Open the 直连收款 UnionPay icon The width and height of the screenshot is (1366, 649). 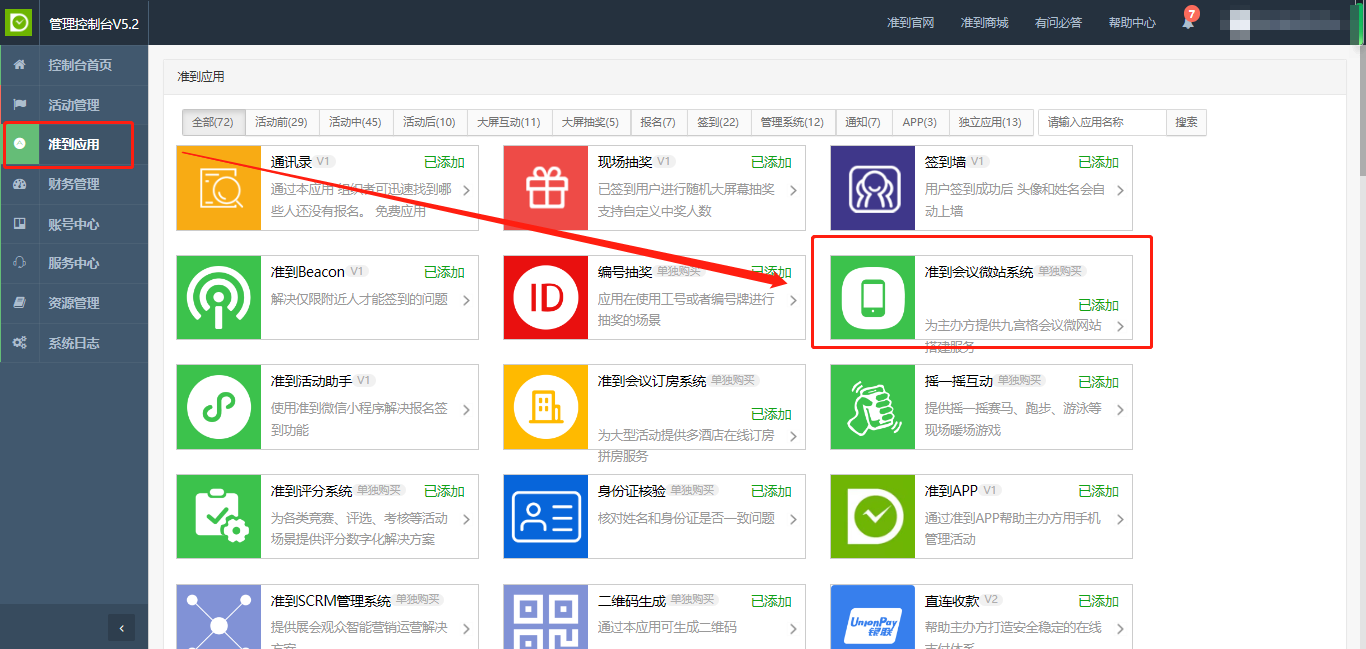(x=872, y=620)
